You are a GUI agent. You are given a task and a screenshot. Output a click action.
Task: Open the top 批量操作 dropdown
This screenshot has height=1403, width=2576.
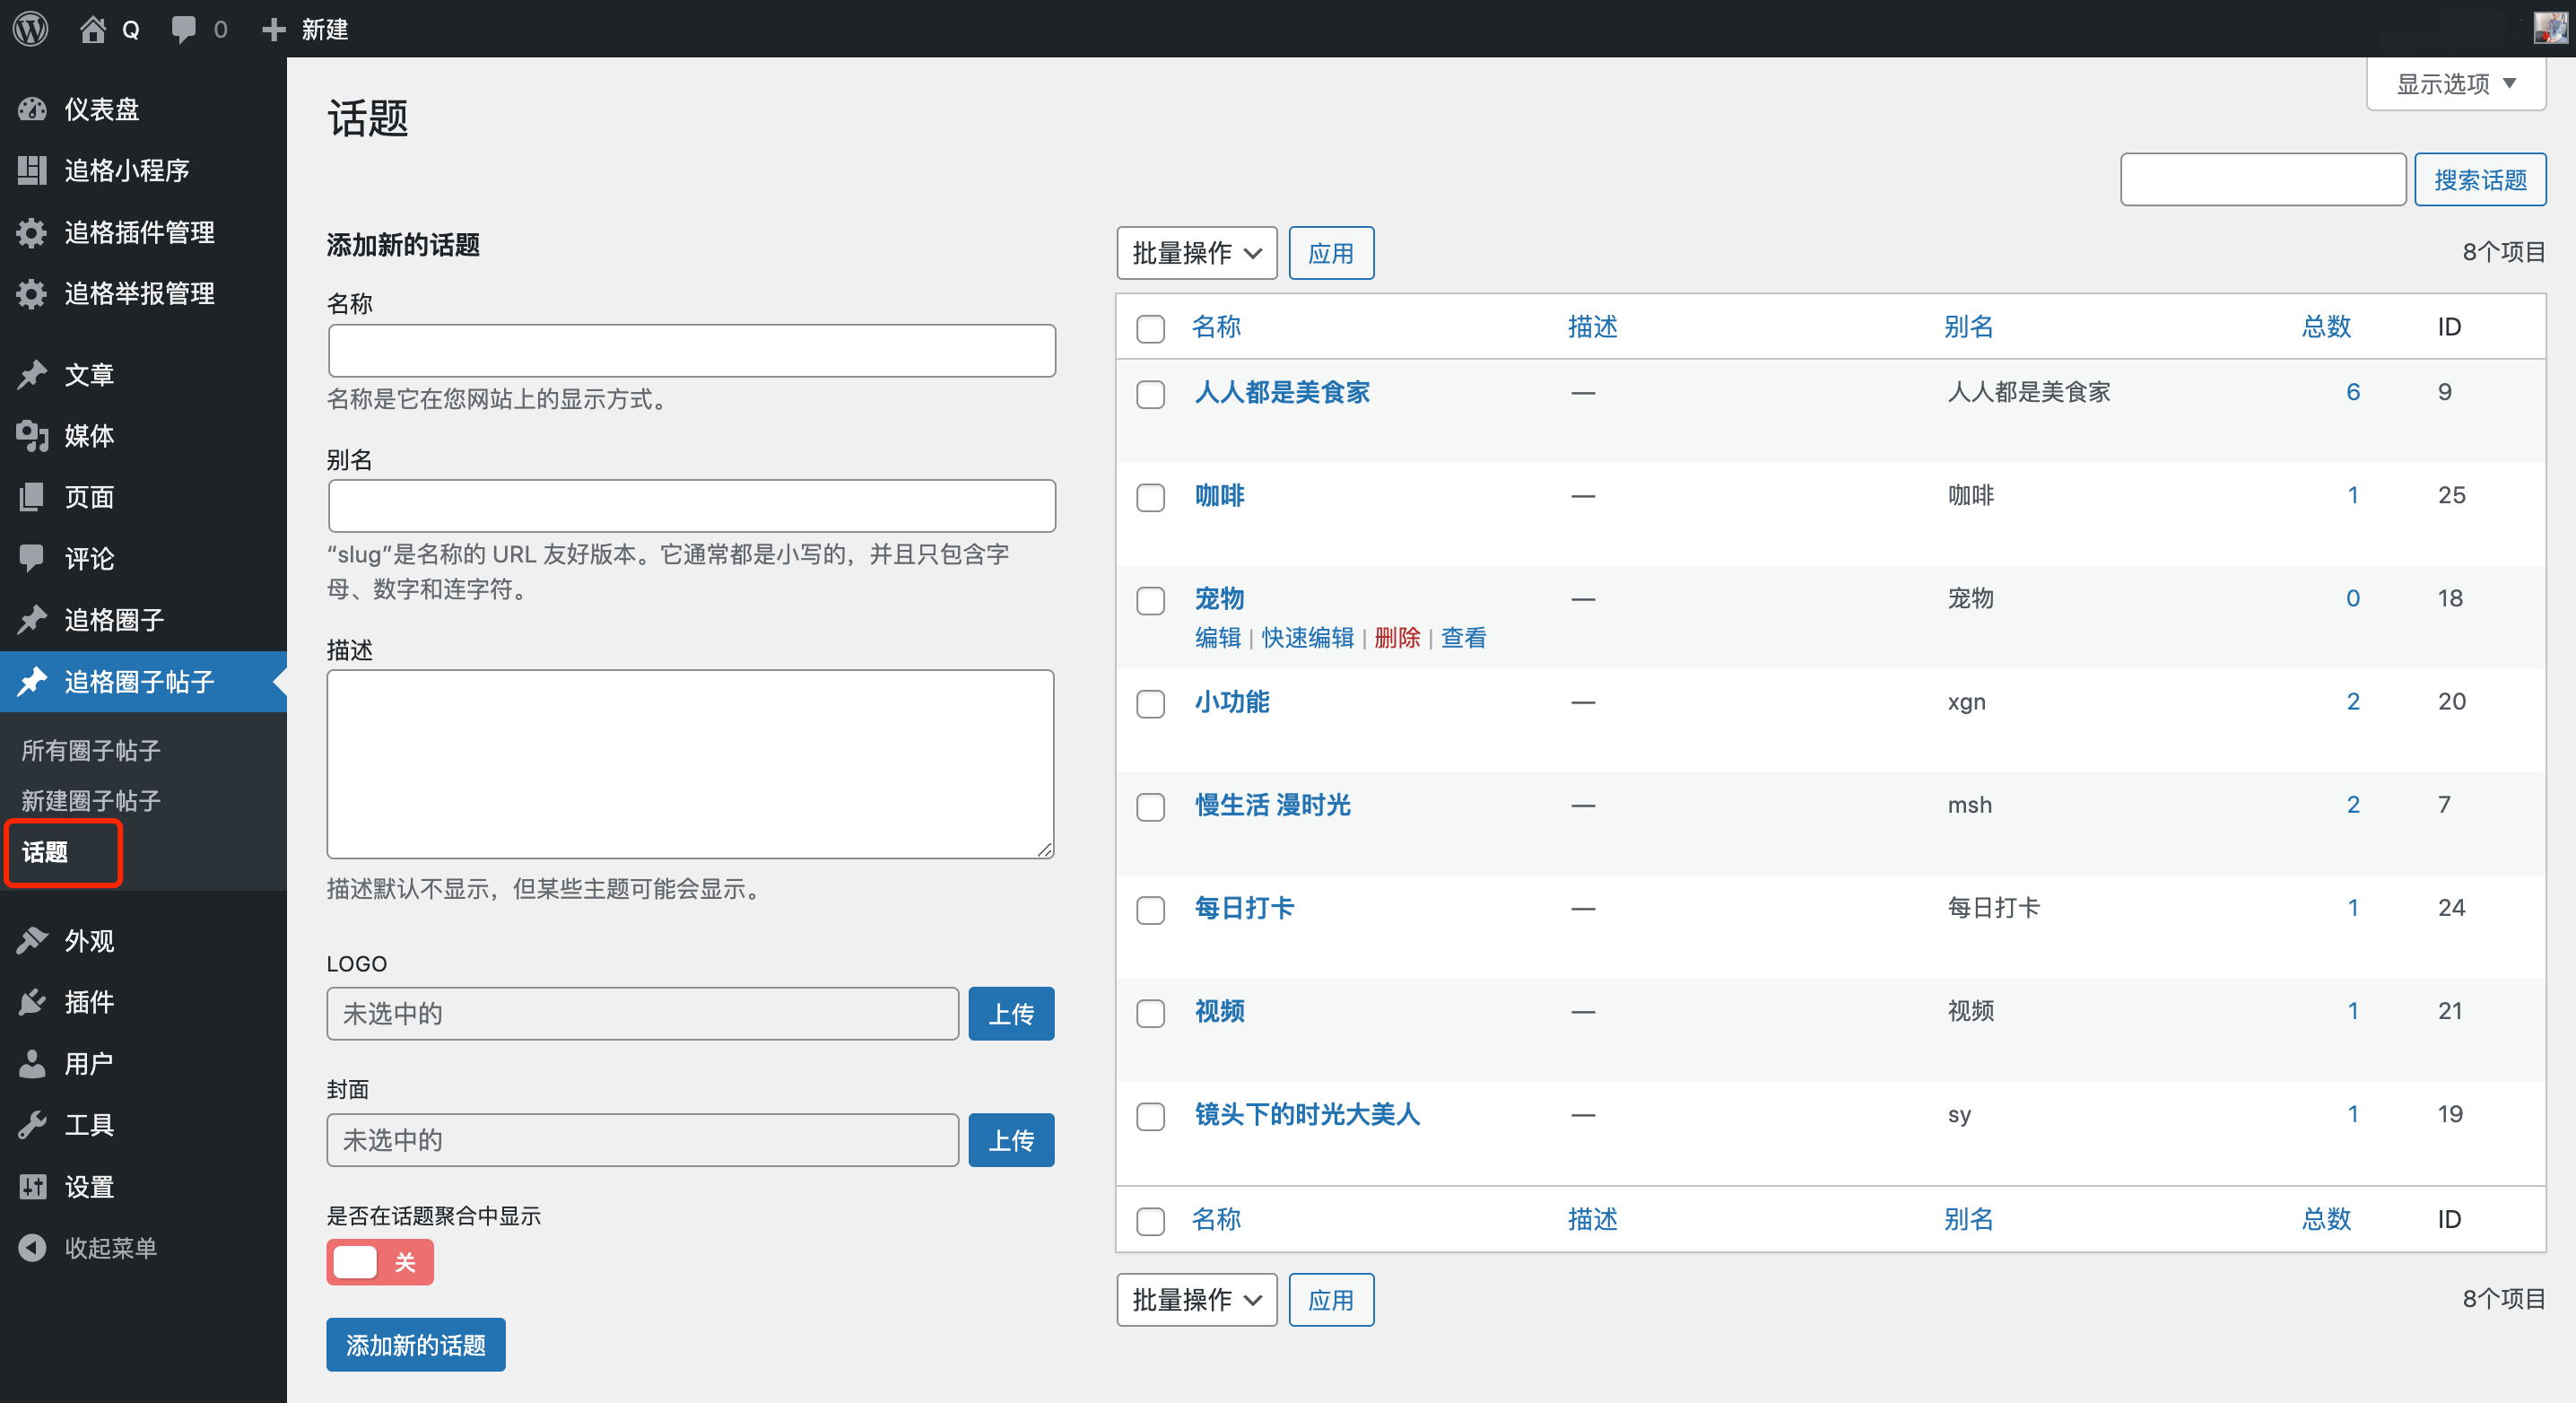(x=1196, y=253)
